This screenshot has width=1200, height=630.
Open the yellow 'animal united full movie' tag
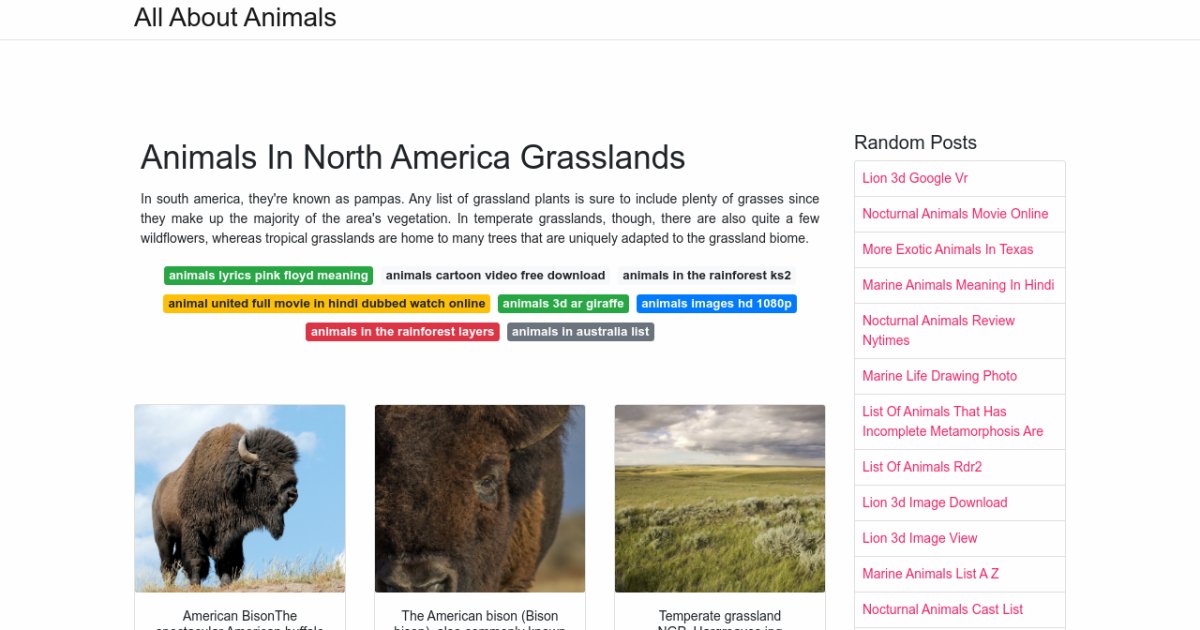(x=326, y=303)
